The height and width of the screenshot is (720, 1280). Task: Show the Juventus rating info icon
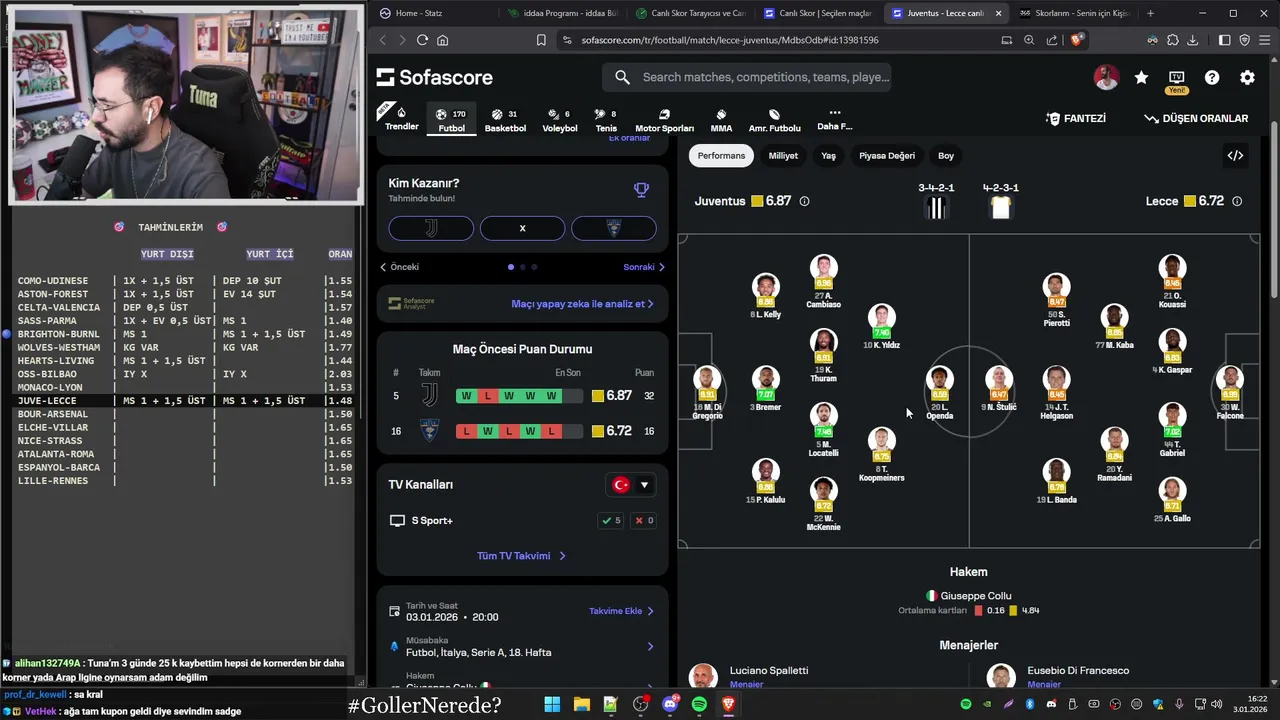804,201
